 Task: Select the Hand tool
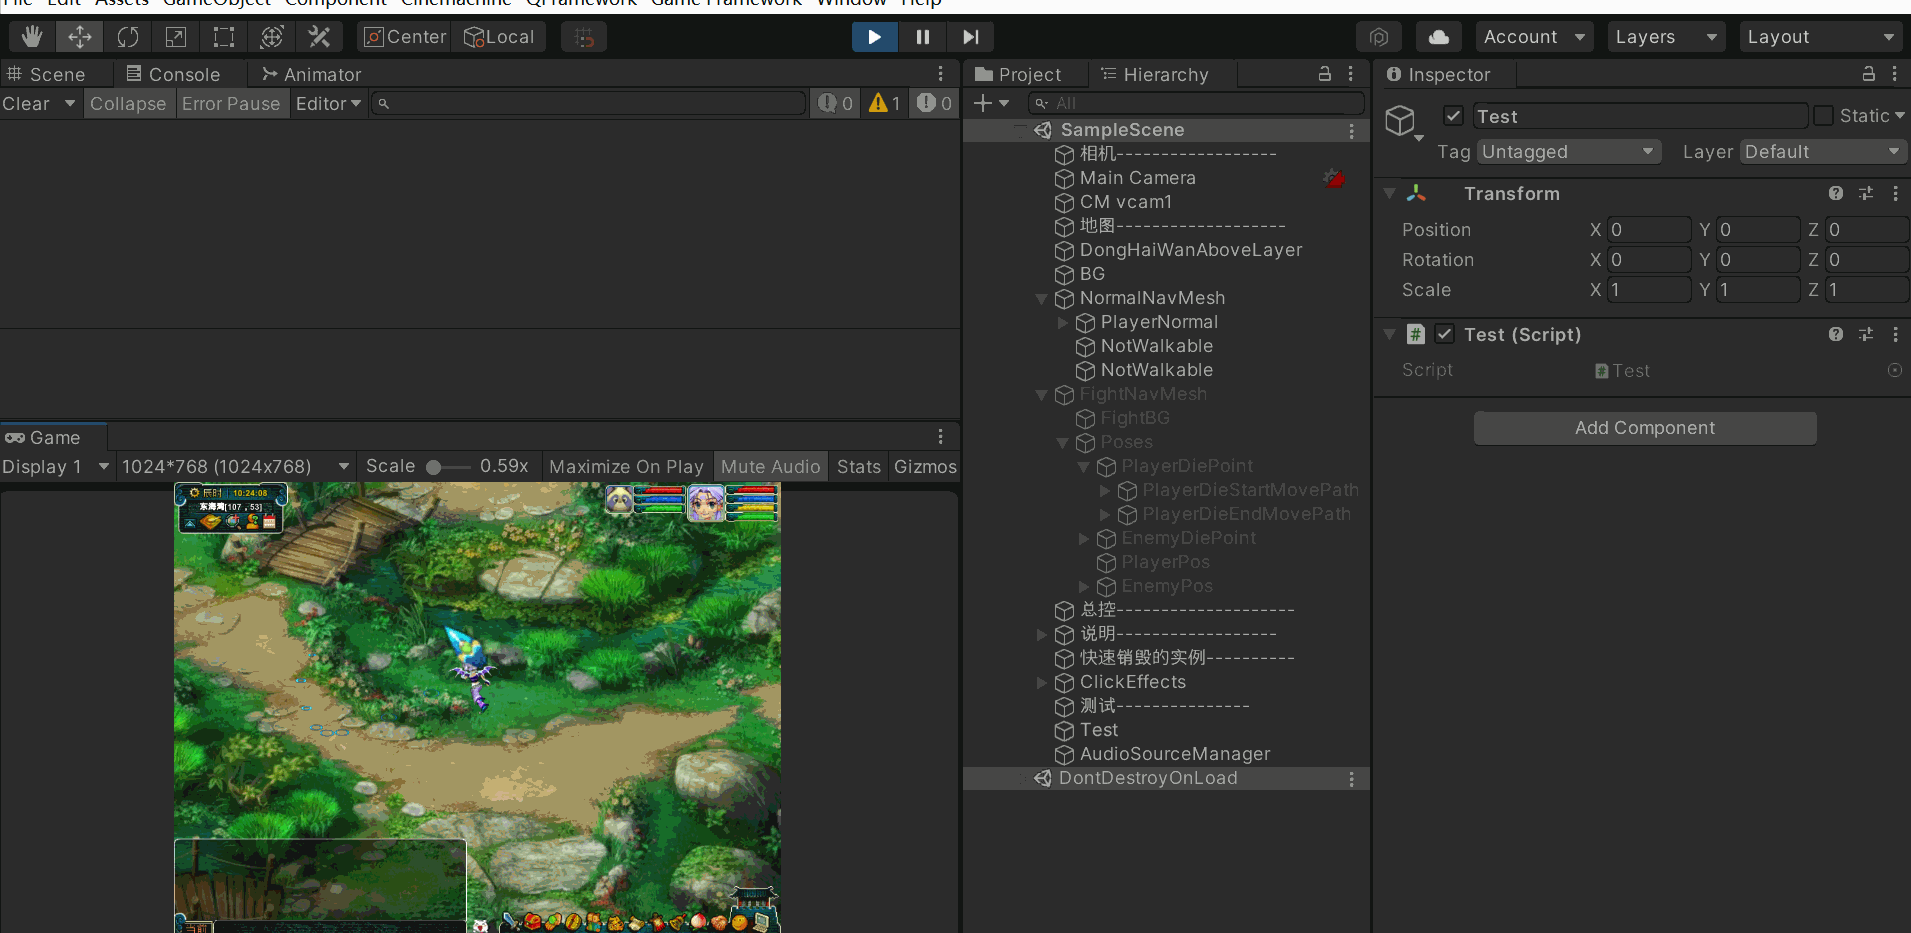coord(32,37)
